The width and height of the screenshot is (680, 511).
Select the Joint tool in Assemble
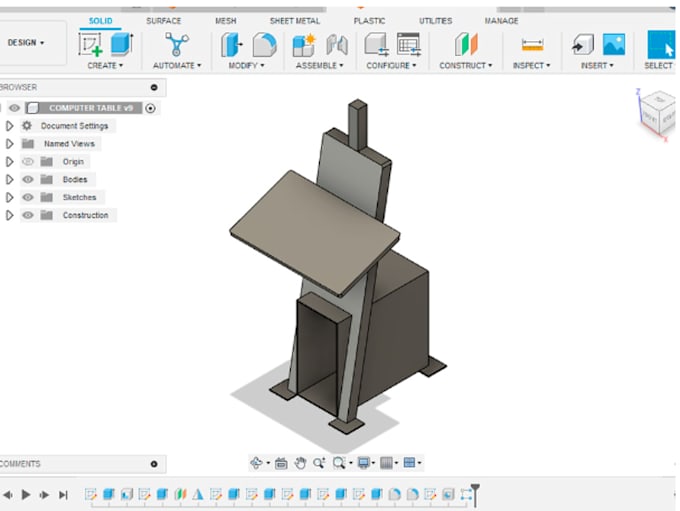pos(337,44)
